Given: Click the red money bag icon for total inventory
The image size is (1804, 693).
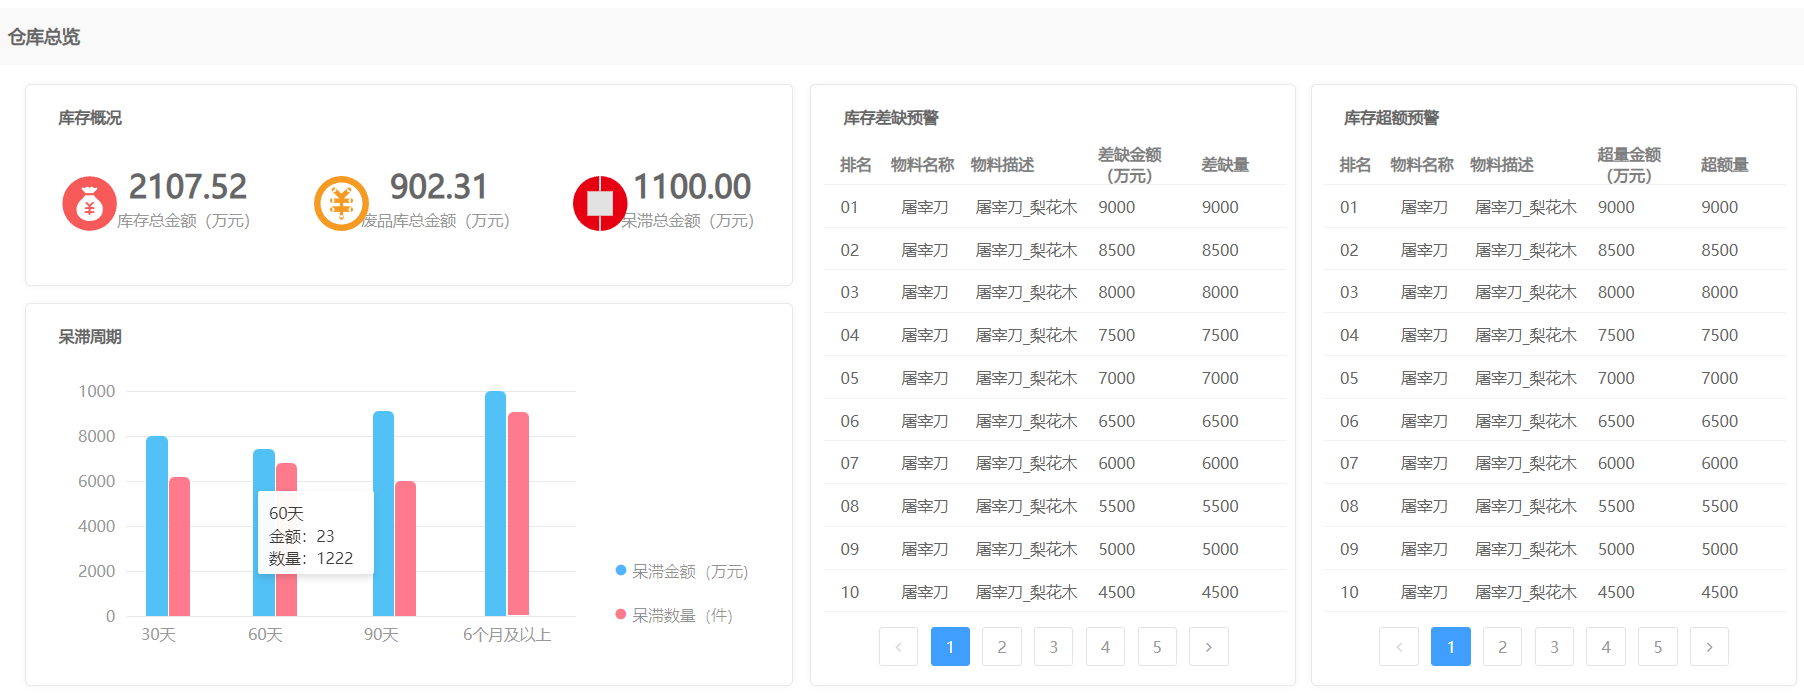Looking at the screenshot, I should pyautogui.click(x=89, y=204).
